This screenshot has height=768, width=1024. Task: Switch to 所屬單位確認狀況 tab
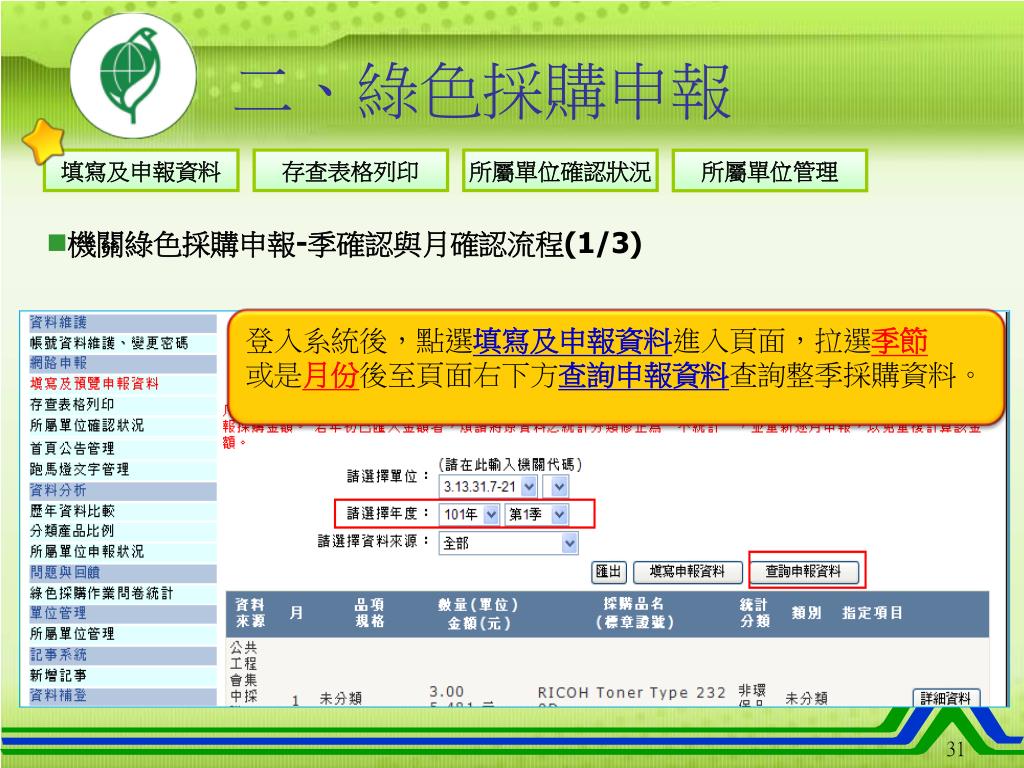tap(560, 171)
